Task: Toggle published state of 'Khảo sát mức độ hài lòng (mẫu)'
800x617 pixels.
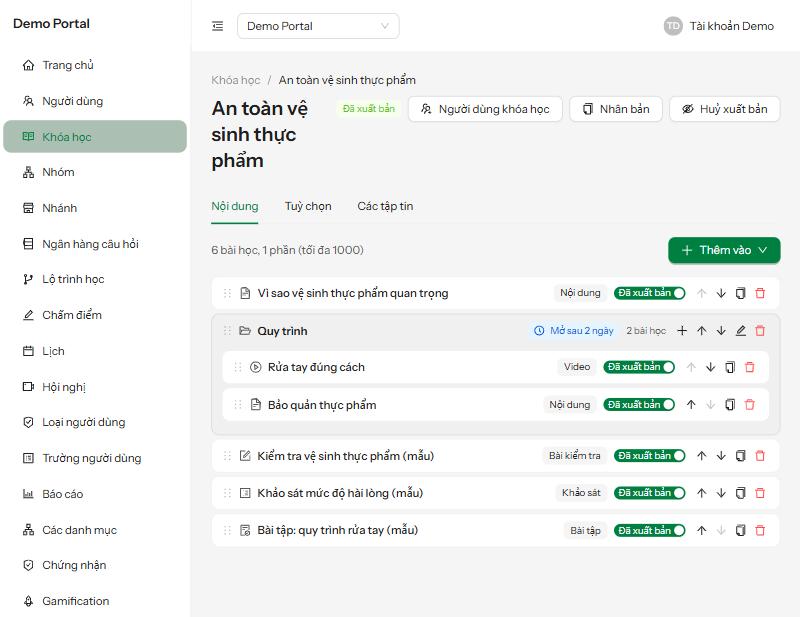Action: pos(649,493)
